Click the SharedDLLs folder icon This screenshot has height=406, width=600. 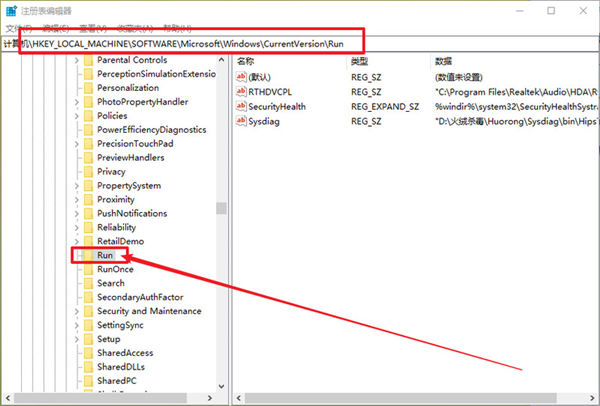pyautogui.click(x=88, y=367)
